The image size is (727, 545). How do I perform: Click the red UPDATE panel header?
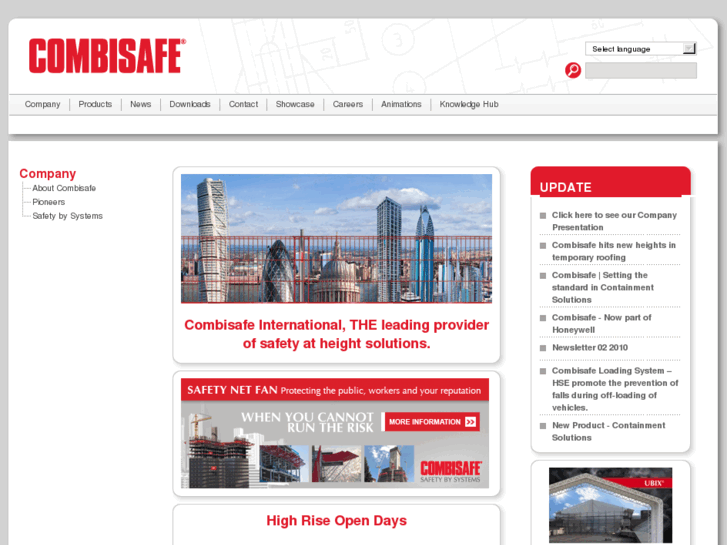[x=611, y=181]
